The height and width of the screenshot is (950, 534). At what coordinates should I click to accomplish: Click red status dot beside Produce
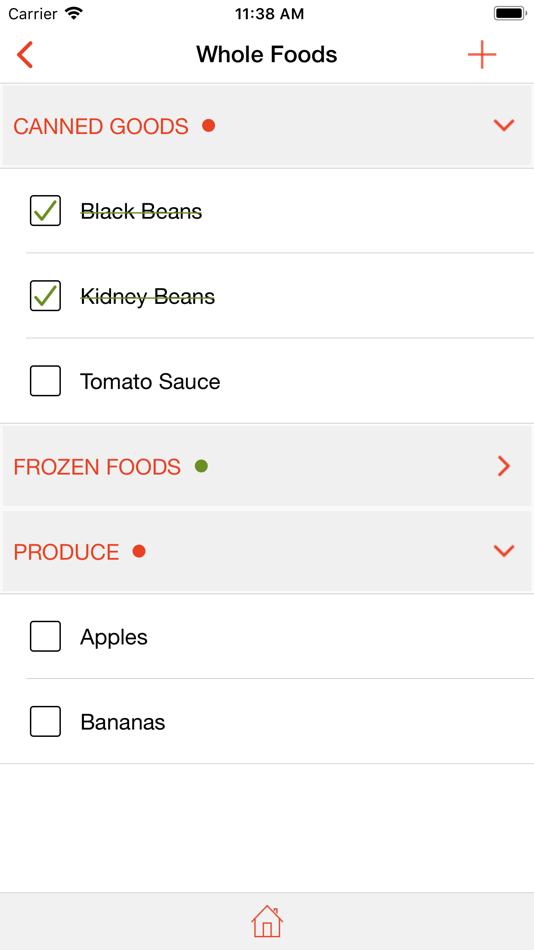[x=139, y=551]
